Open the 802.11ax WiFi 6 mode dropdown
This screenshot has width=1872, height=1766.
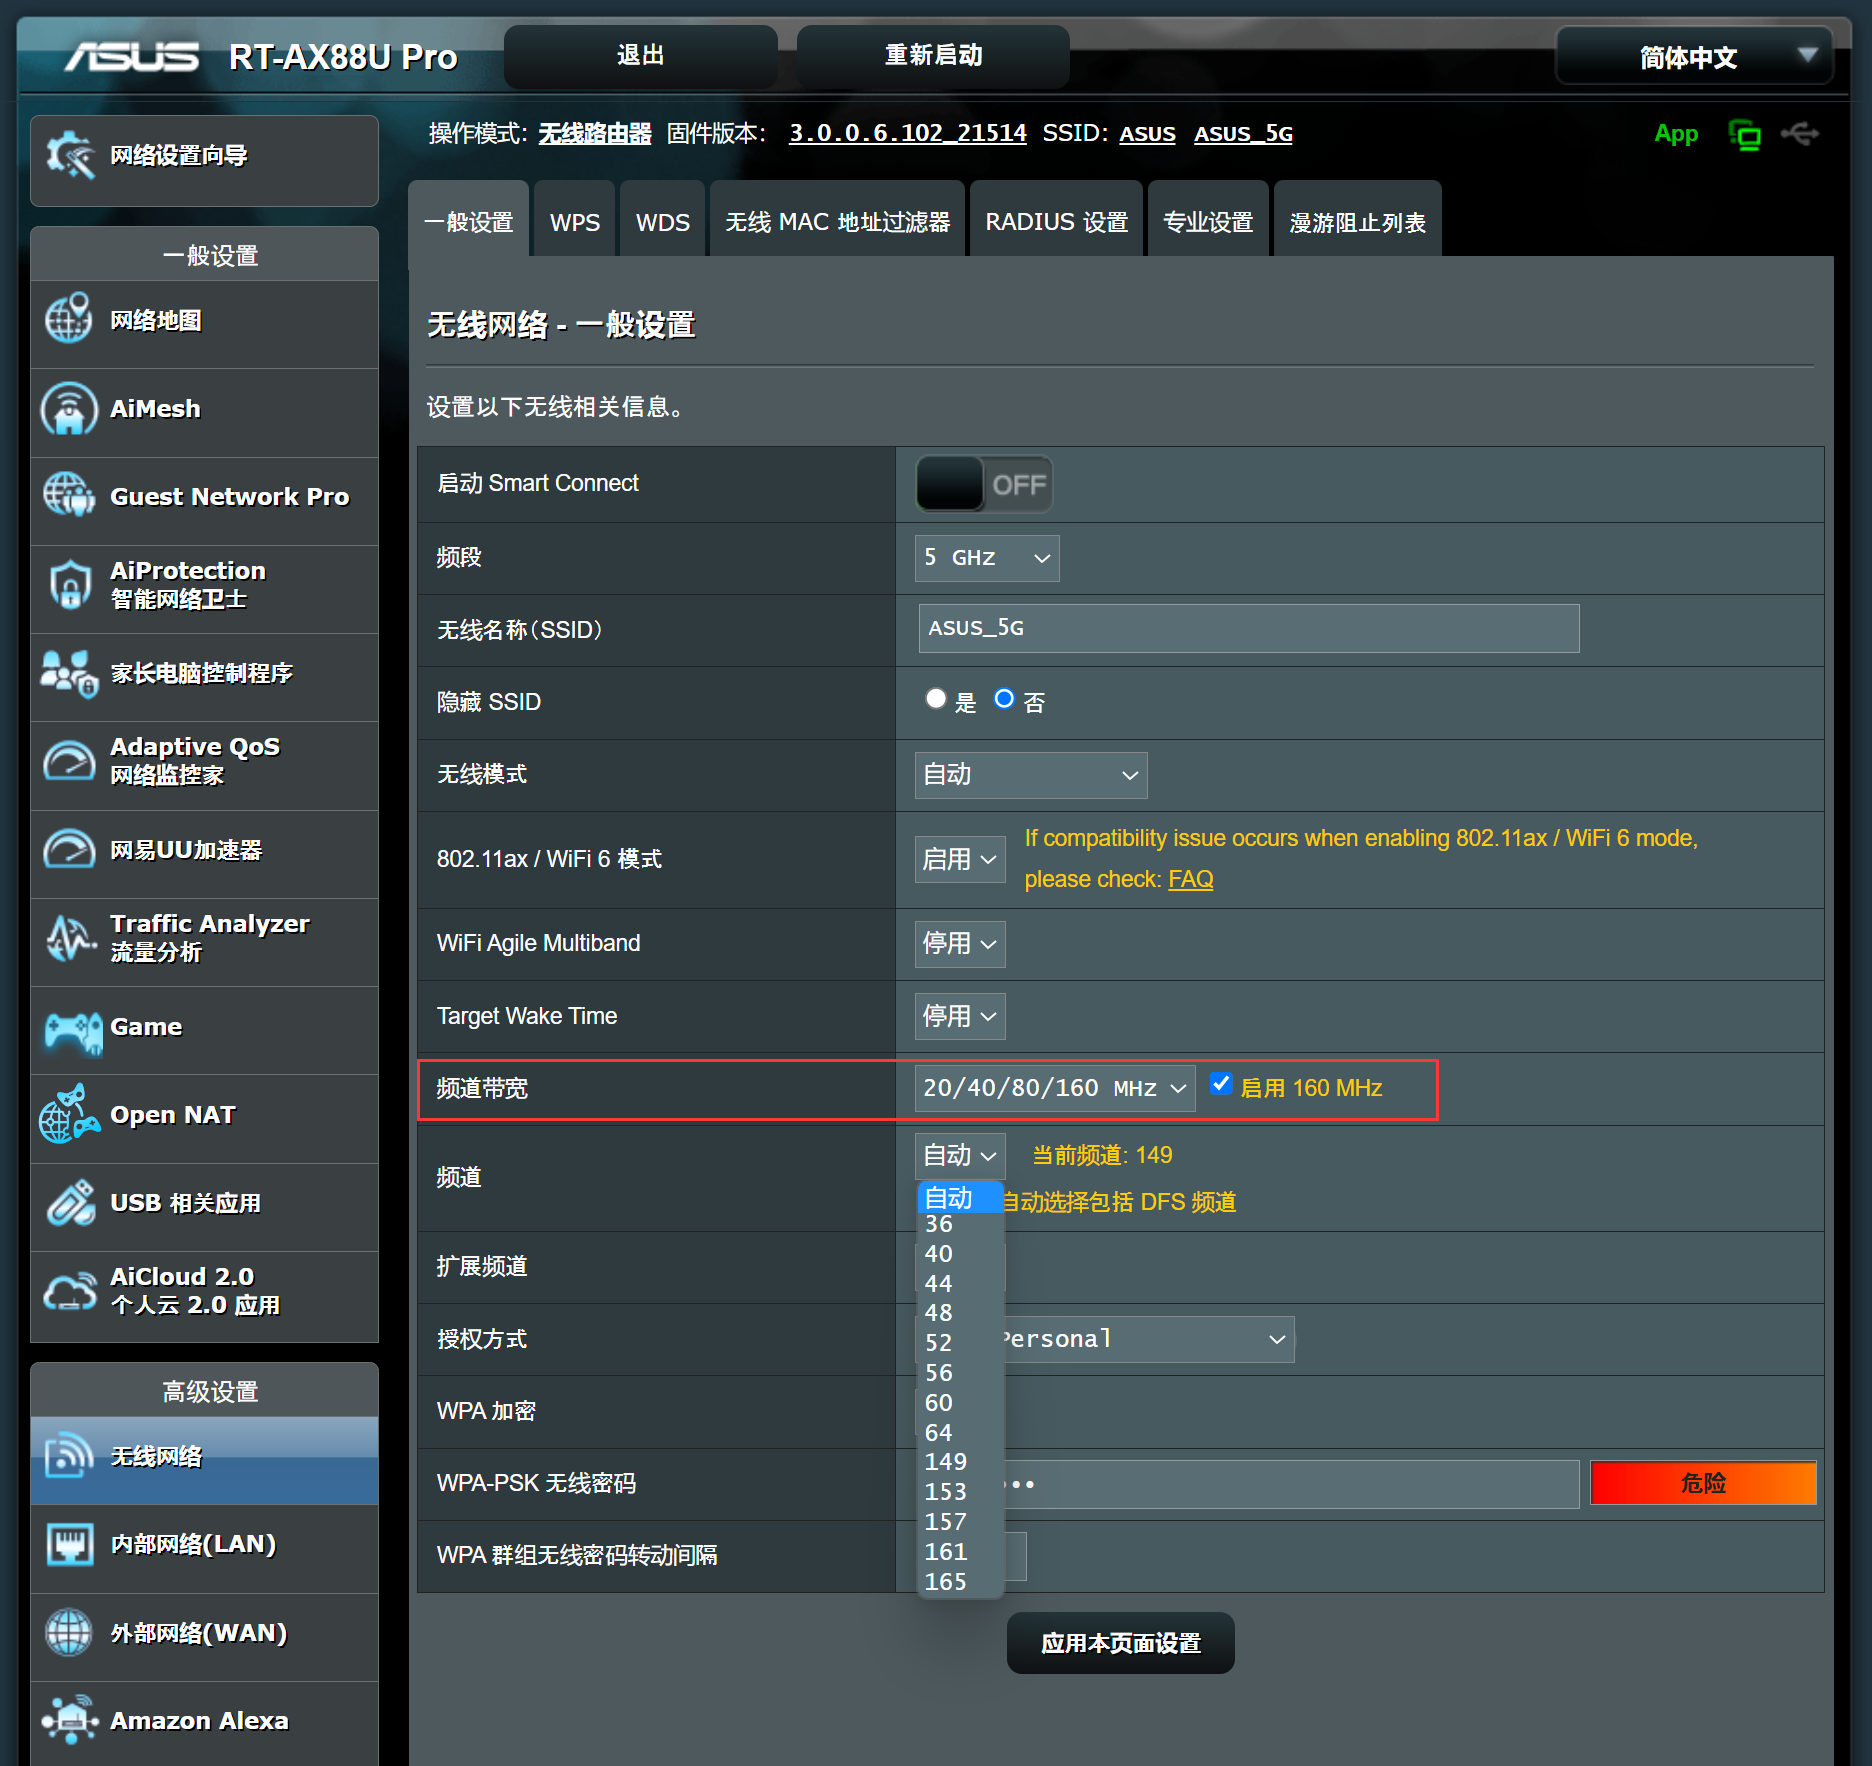[x=959, y=859]
